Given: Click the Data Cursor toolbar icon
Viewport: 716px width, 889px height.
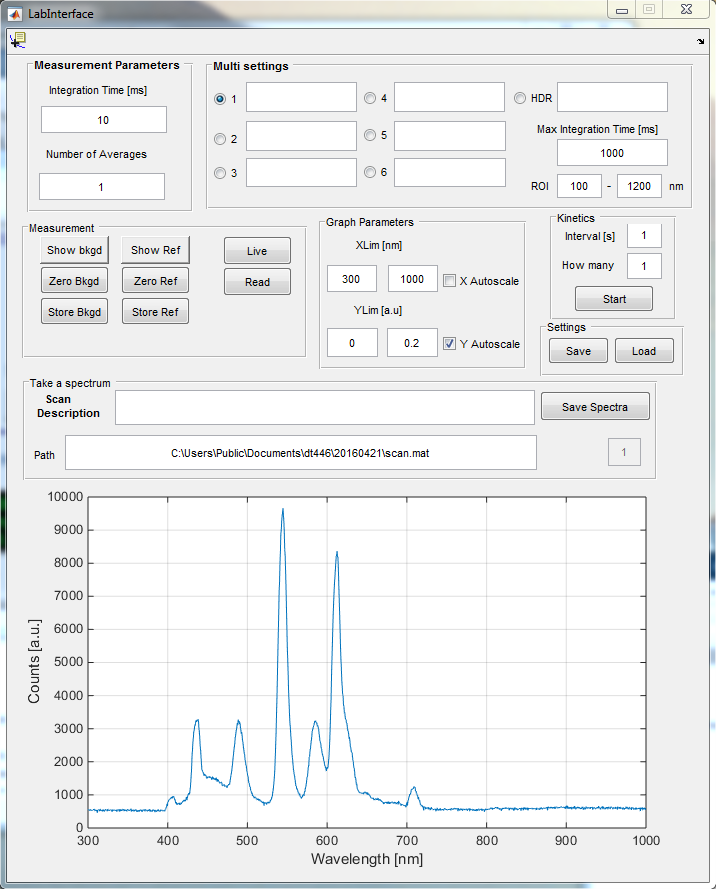Looking at the screenshot, I should (x=18, y=40).
